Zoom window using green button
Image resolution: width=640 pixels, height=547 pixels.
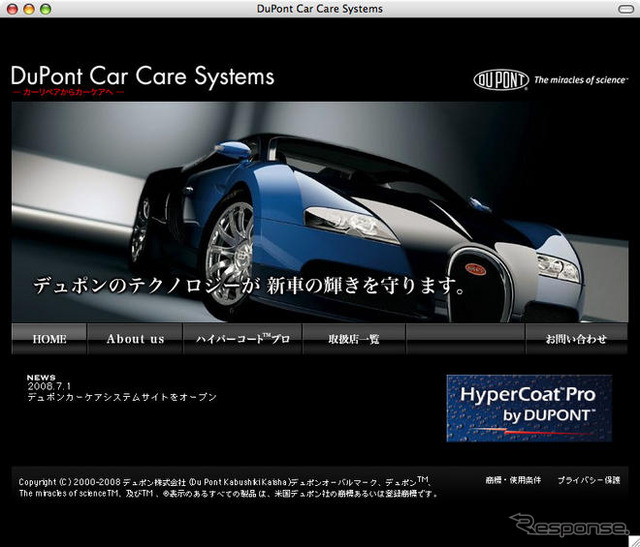pos(46,9)
